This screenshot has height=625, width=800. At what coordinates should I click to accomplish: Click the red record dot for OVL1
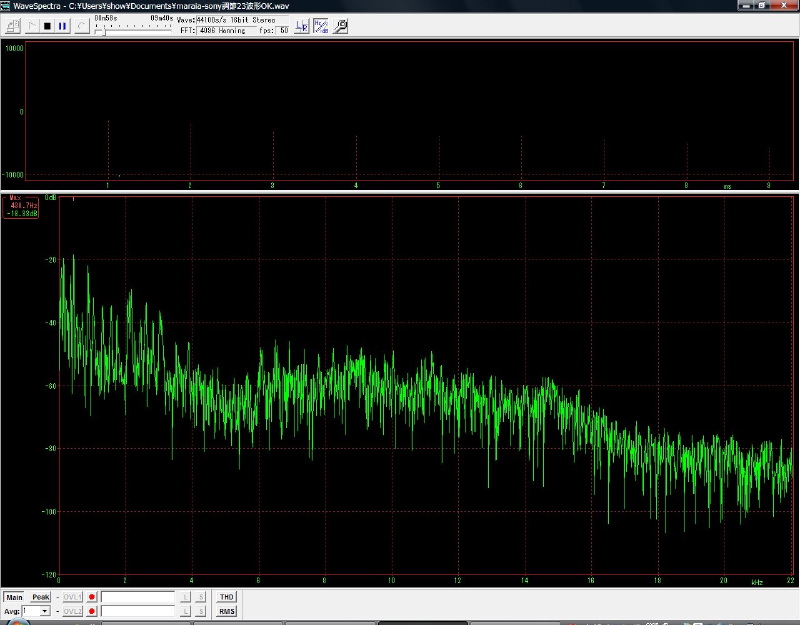click(x=92, y=597)
